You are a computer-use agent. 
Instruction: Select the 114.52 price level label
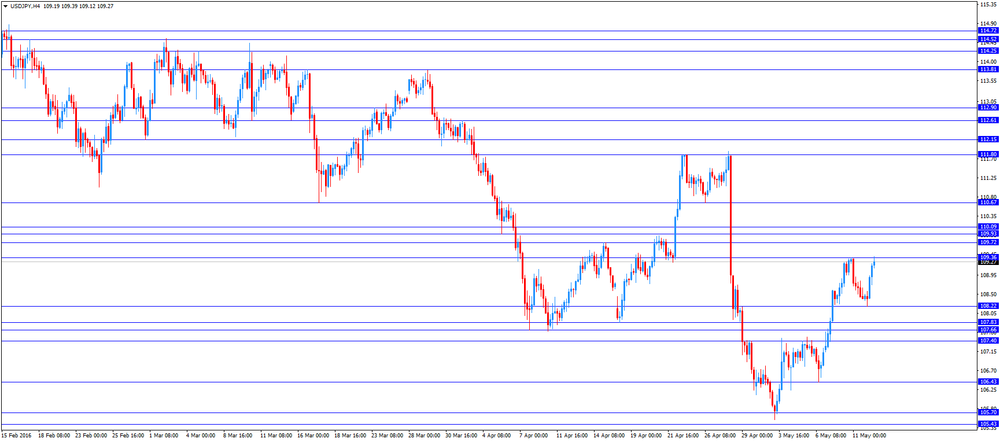click(x=987, y=39)
